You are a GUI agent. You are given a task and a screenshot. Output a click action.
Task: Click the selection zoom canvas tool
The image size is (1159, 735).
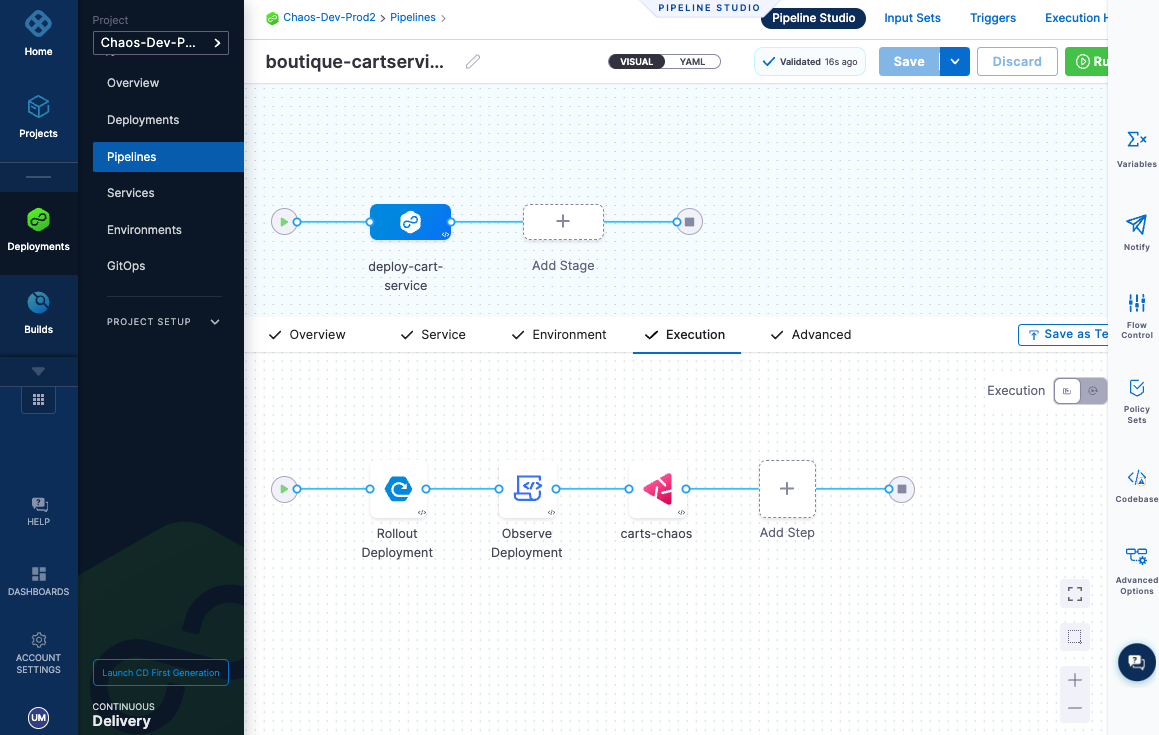click(x=1075, y=637)
